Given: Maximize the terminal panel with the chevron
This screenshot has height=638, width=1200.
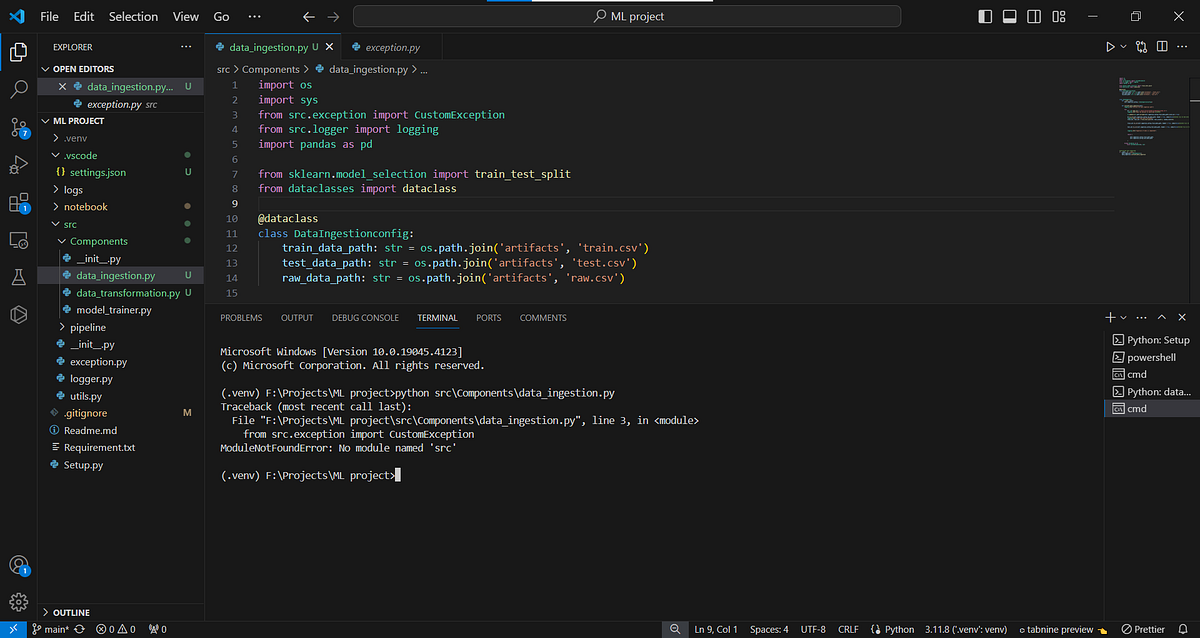Looking at the screenshot, I should [x=1161, y=317].
